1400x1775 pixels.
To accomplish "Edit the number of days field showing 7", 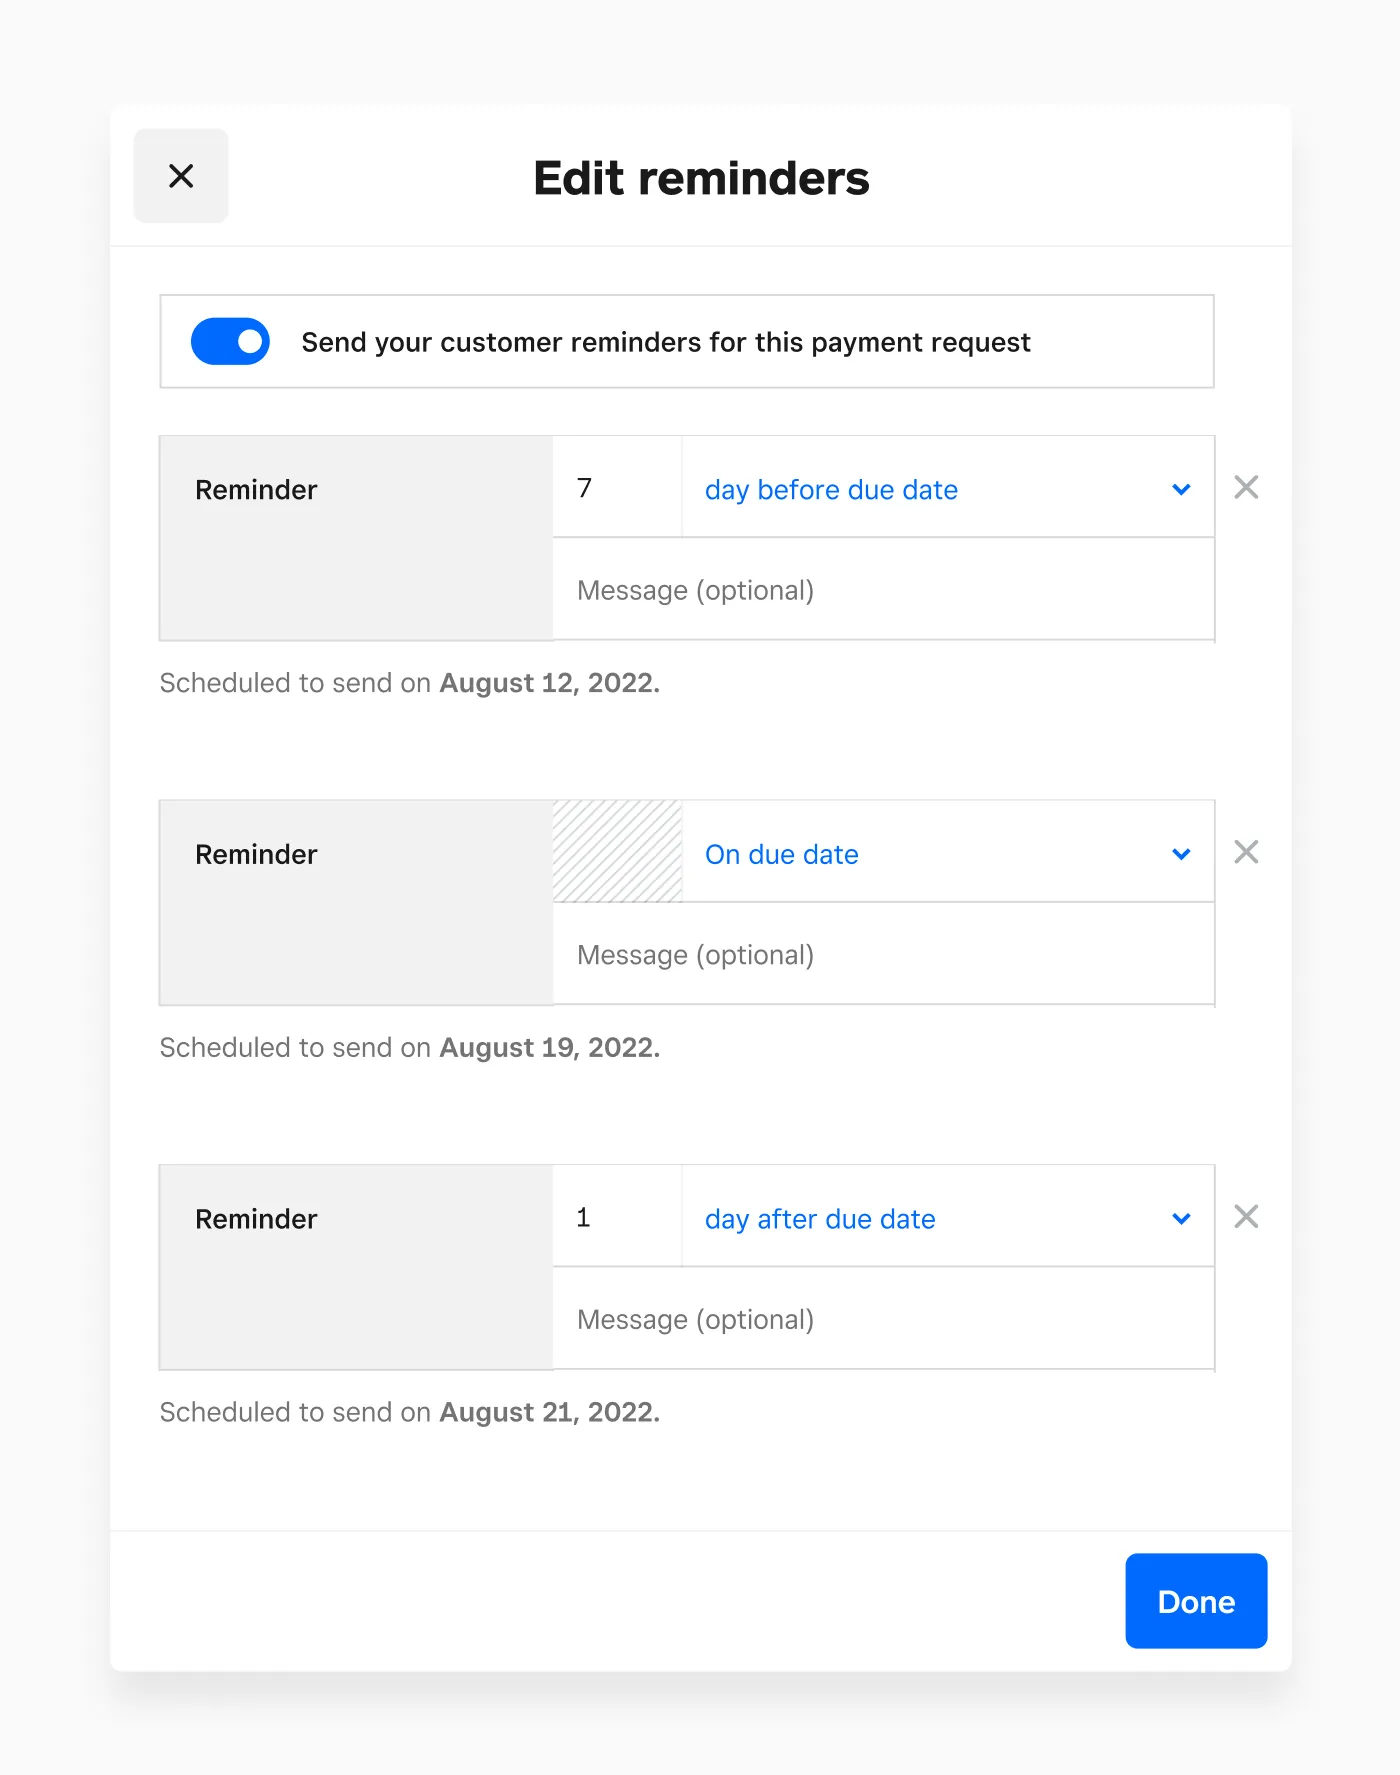I will 616,488.
